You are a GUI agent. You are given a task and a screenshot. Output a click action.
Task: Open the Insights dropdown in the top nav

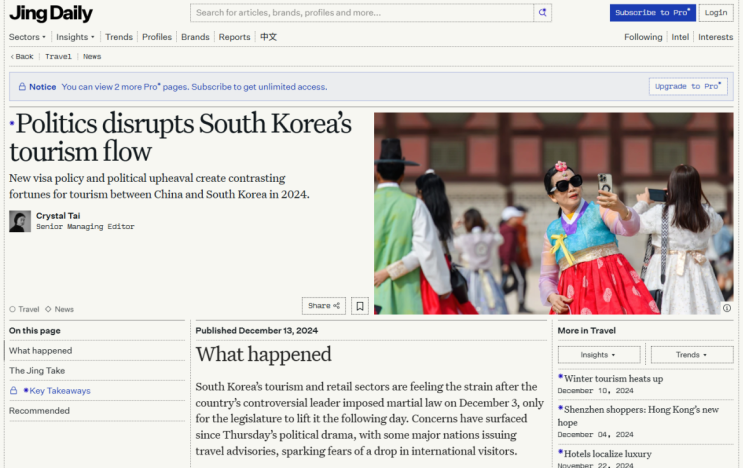pos(76,37)
